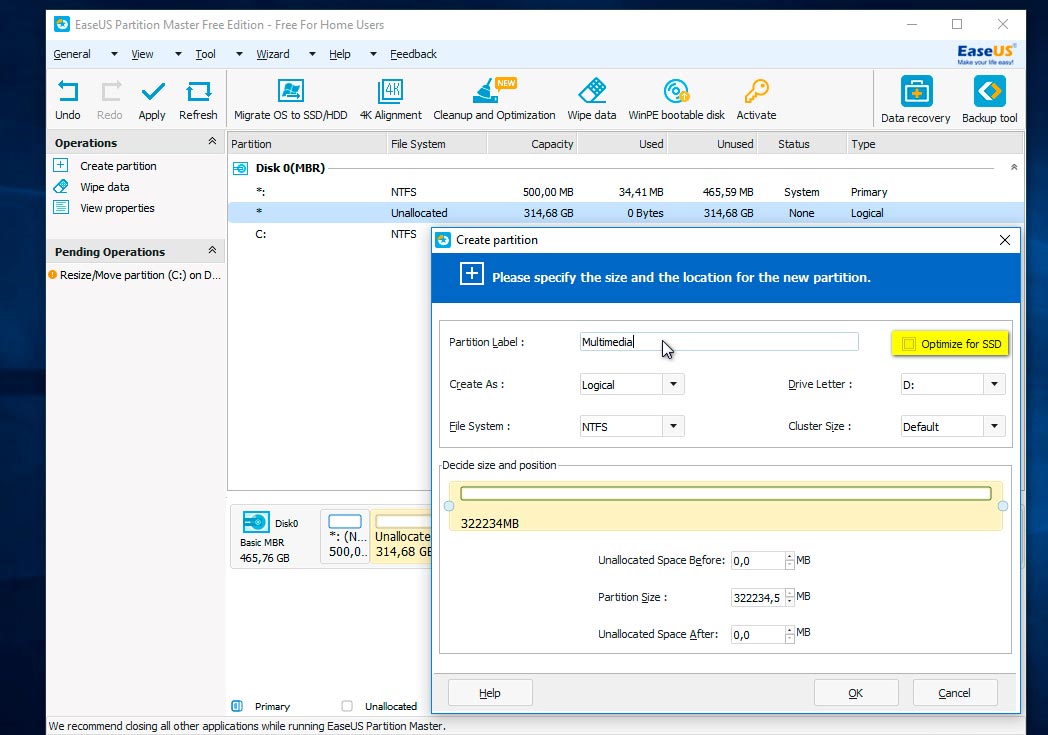1048x735 pixels.
Task: Click OK in Create partition dialog
Action: pyautogui.click(x=856, y=693)
